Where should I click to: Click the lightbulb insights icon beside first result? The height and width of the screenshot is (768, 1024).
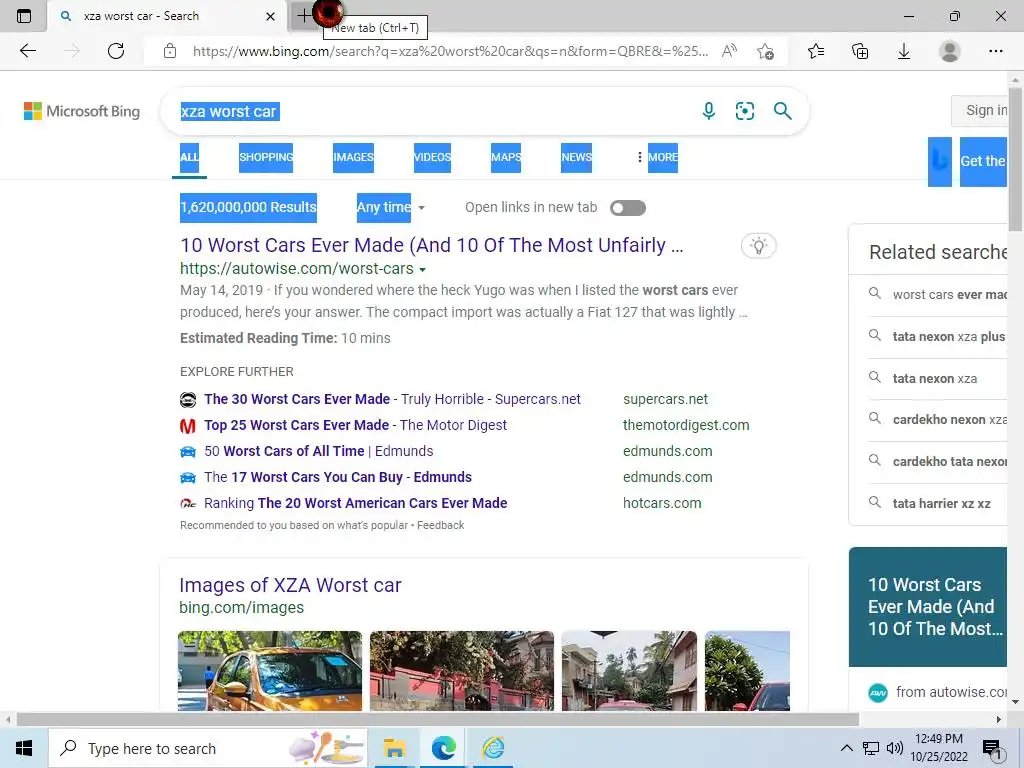(x=758, y=246)
